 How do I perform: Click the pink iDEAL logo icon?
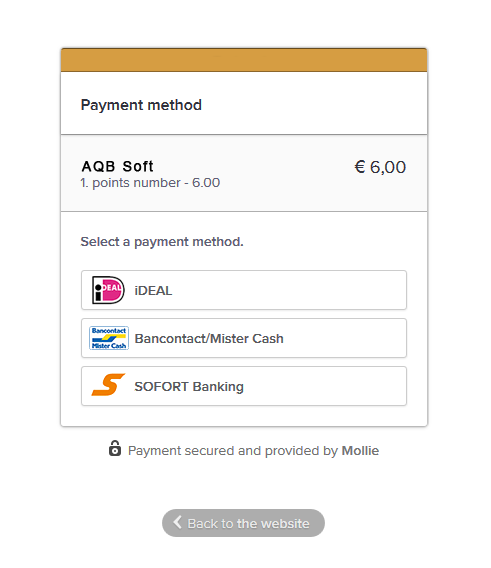click(108, 290)
